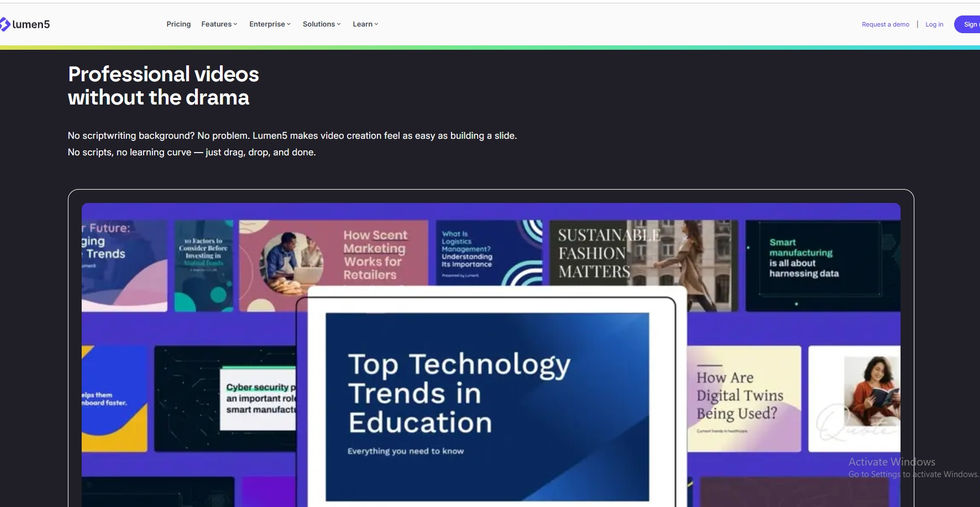Select the Logistics Management template thumbnail
This screenshot has width=980, height=507.
pos(489,253)
